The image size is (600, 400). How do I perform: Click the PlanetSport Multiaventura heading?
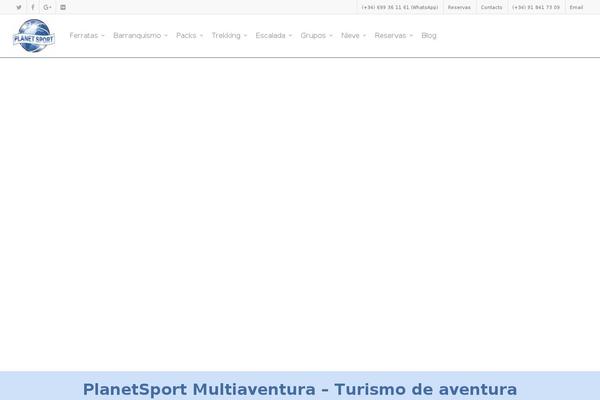coord(300,389)
